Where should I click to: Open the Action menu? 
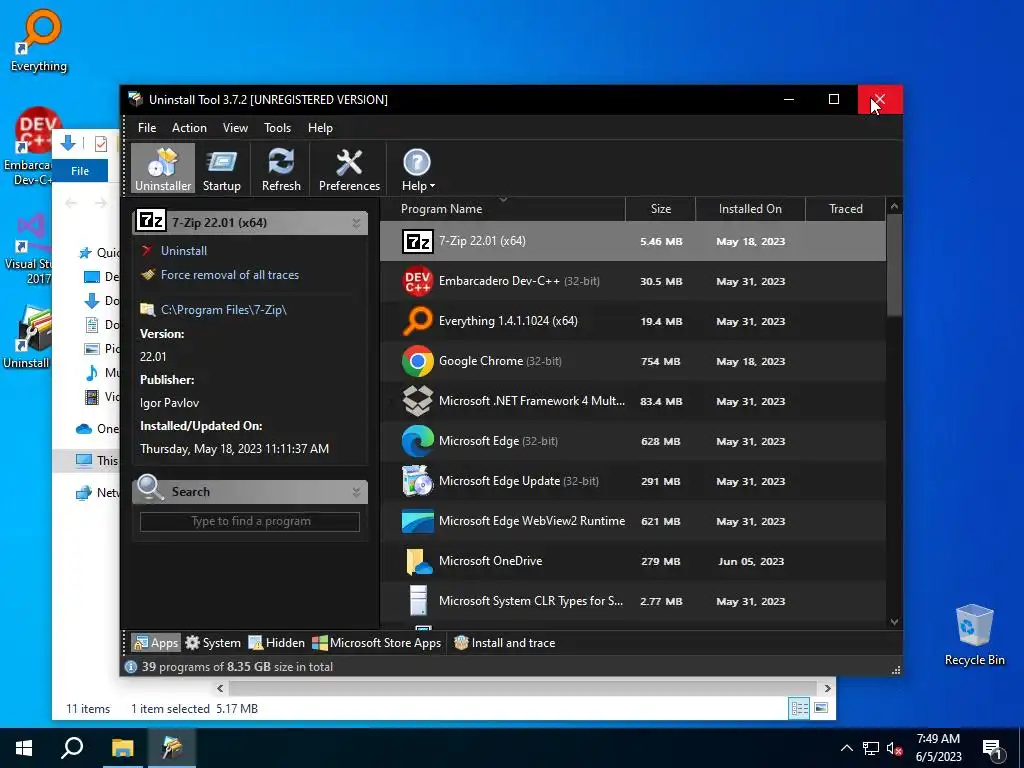(x=189, y=128)
